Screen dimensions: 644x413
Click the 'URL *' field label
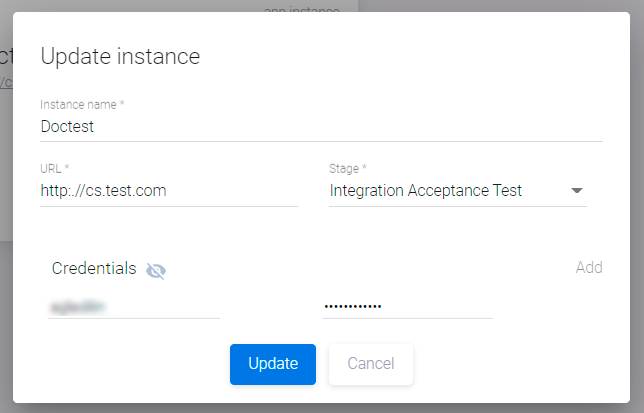[55, 168]
